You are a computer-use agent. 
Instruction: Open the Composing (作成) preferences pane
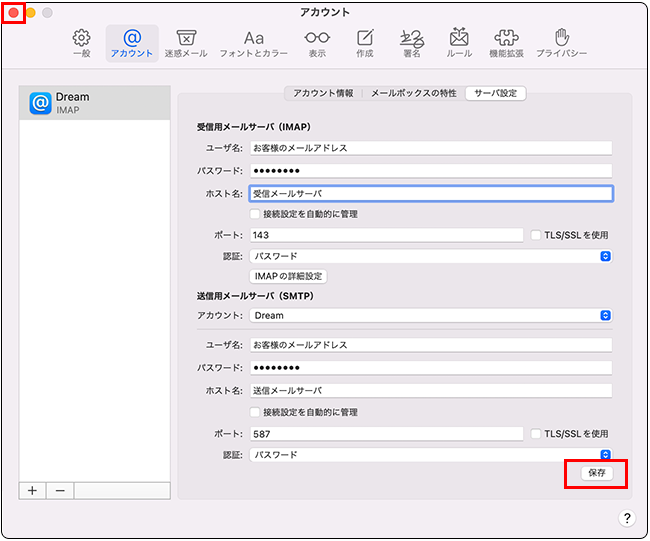(x=364, y=43)
